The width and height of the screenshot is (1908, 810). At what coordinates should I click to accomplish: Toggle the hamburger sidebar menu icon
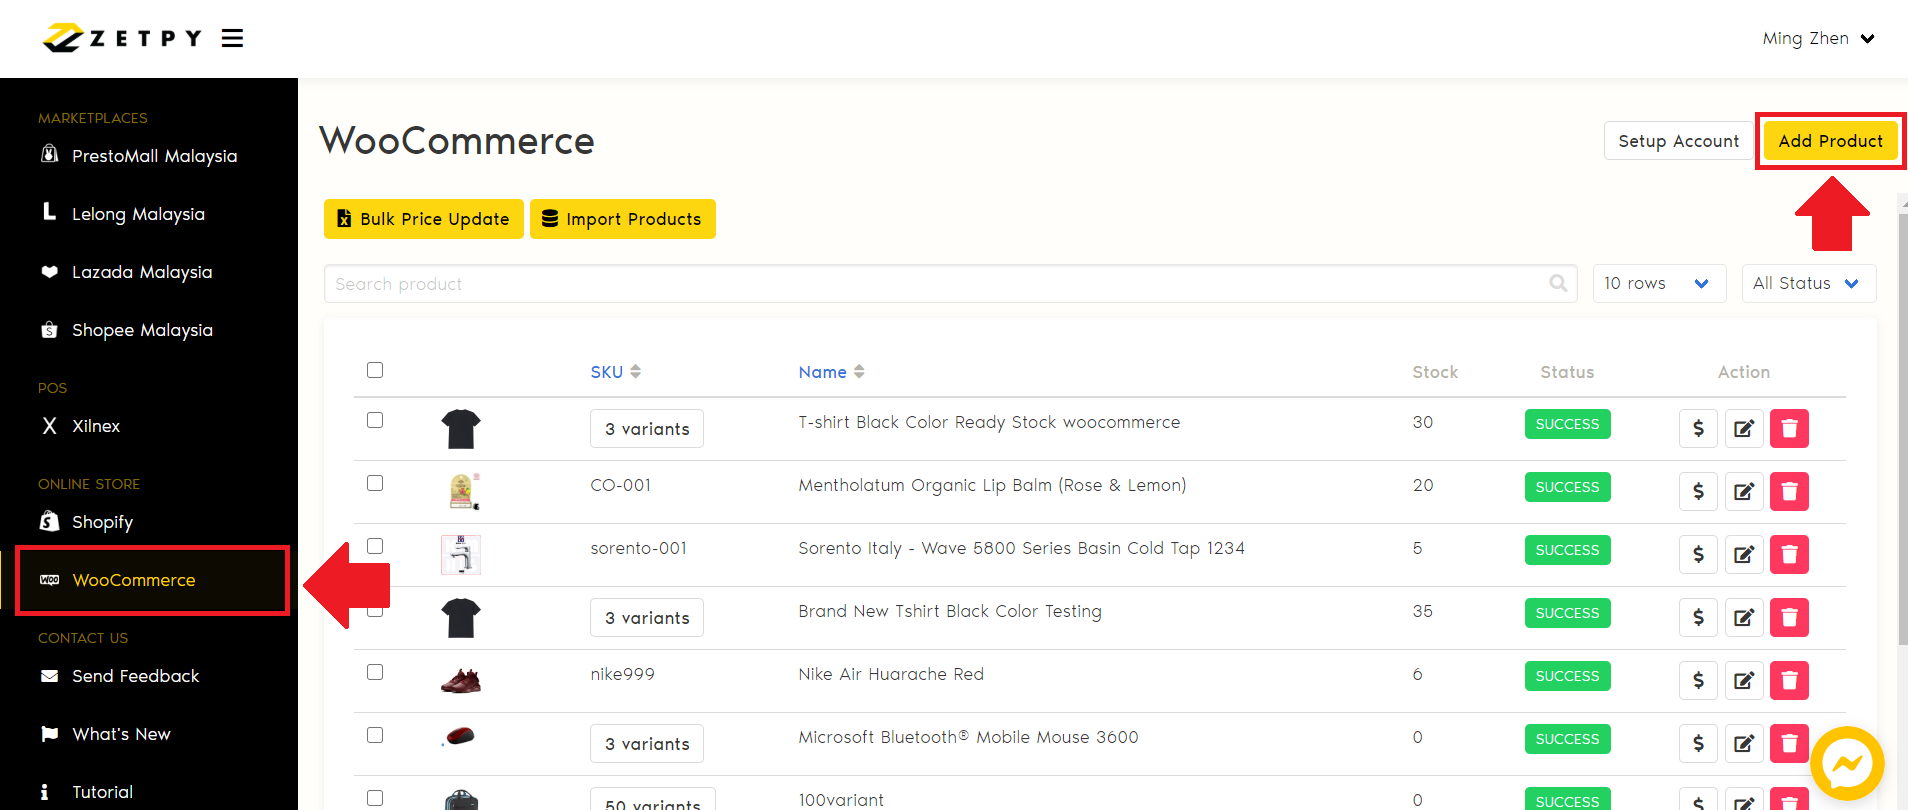point(232,38)
